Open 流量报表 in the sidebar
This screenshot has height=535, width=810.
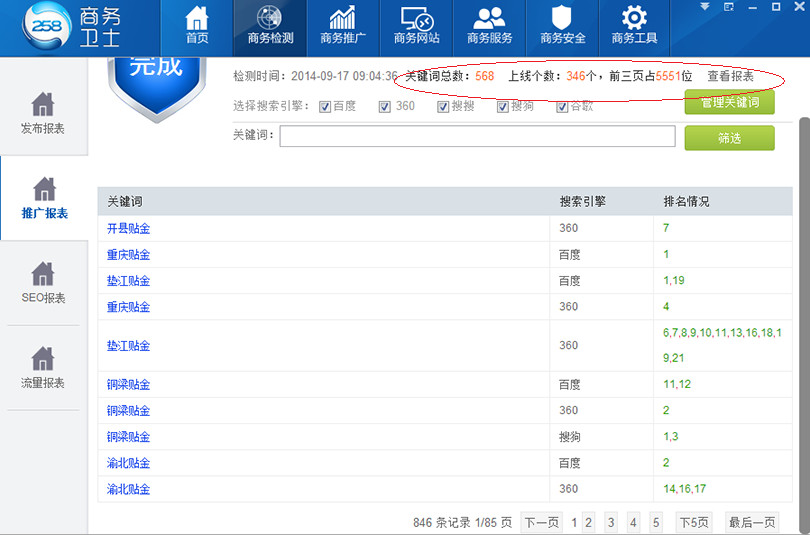[x=43, y=368]
